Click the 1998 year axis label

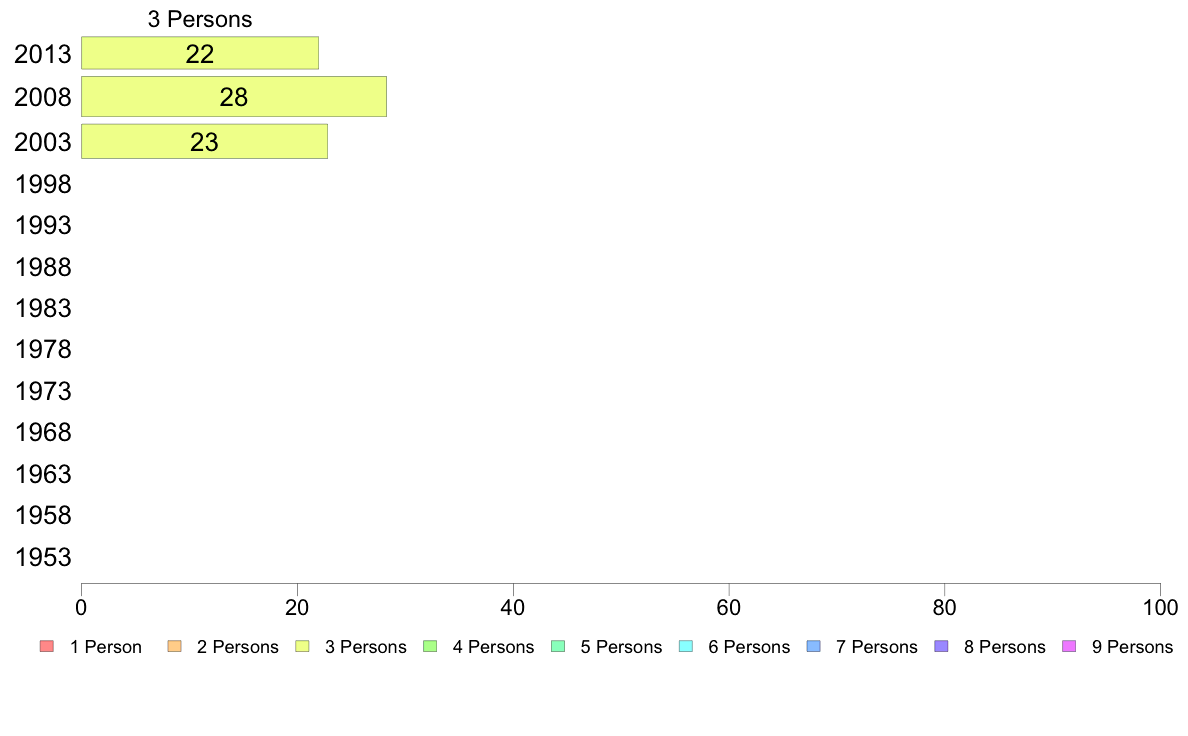43,184
